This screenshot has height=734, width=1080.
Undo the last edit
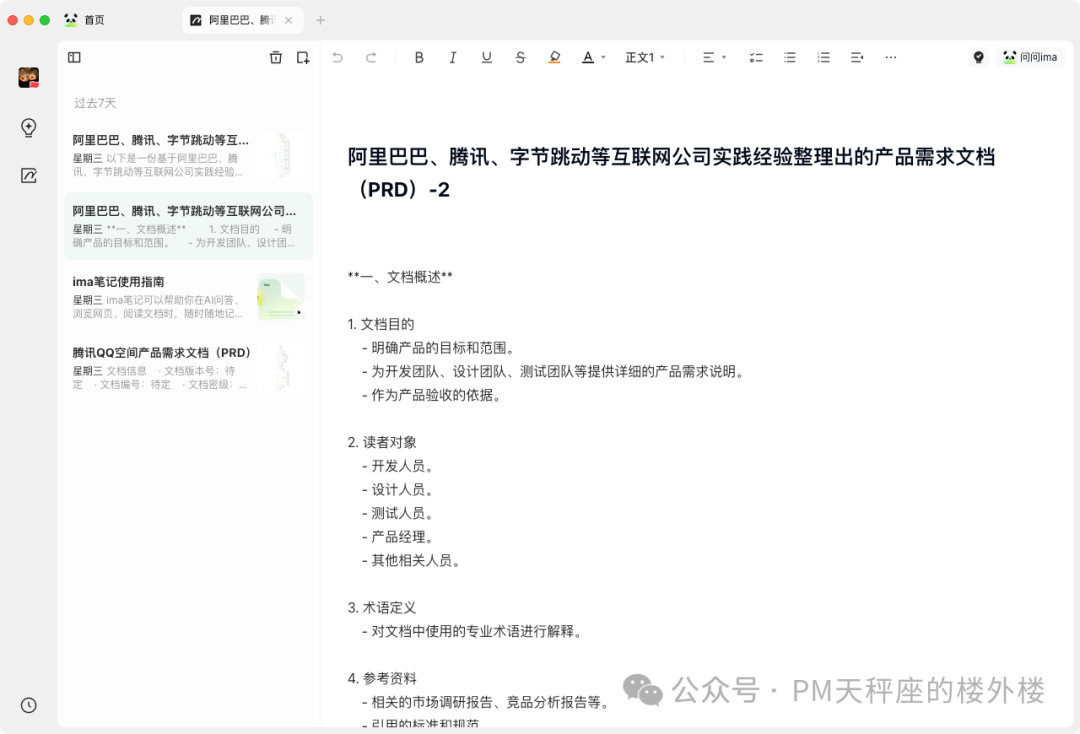point(338,57)
